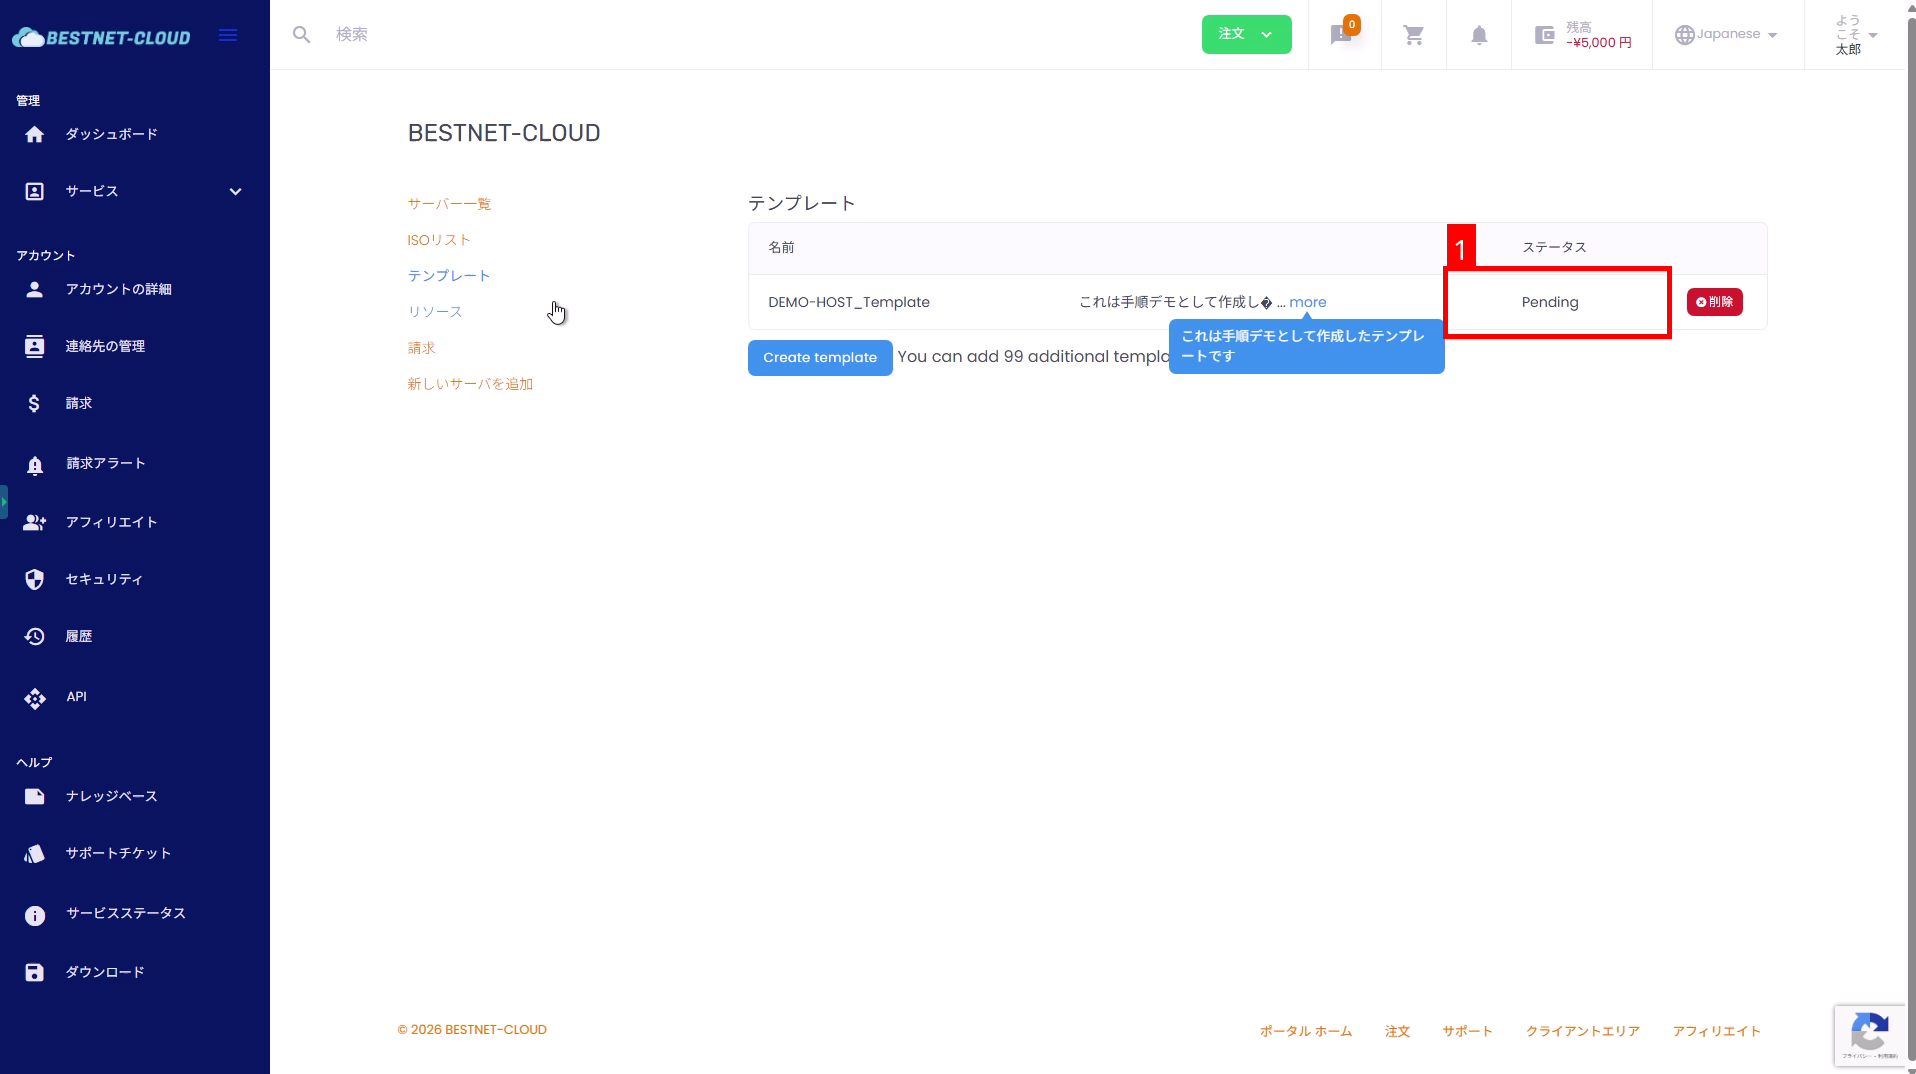Open the user welcome account dropdown
This screenshot has width=1916, height=1074.
1855,34
